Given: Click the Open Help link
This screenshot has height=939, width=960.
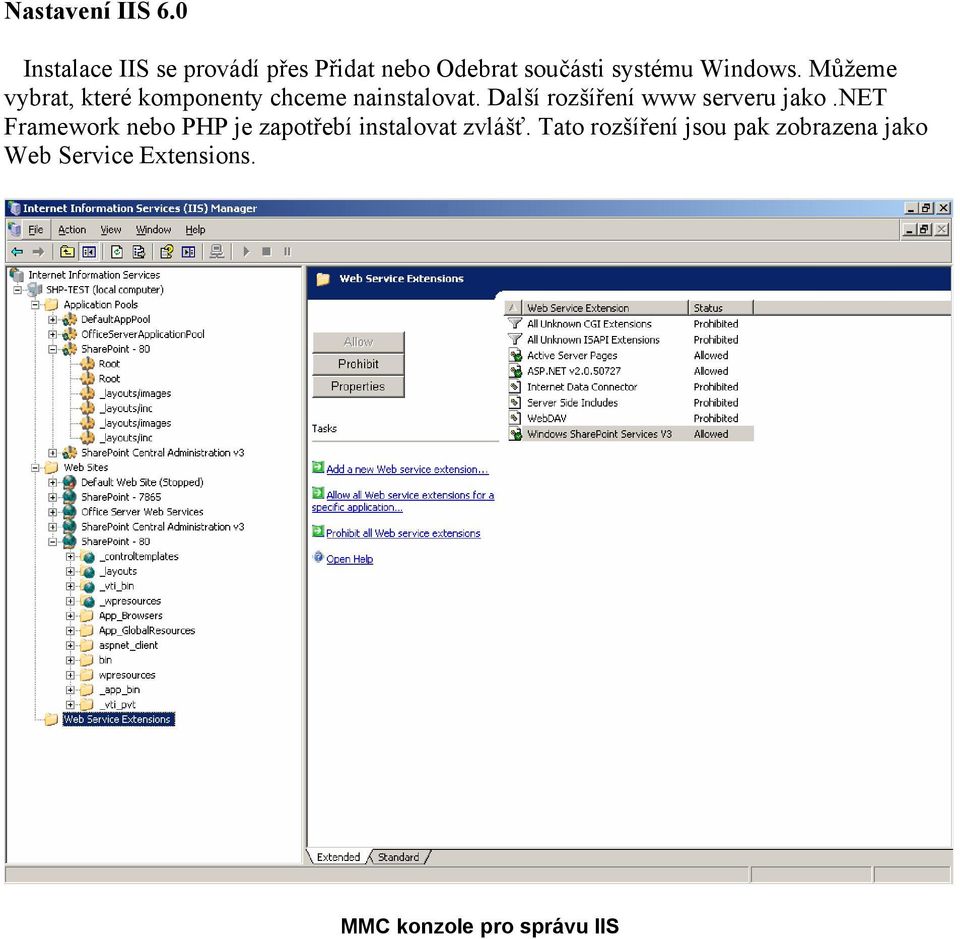Looking at the screenshot, I should click(x=349, y=559).
